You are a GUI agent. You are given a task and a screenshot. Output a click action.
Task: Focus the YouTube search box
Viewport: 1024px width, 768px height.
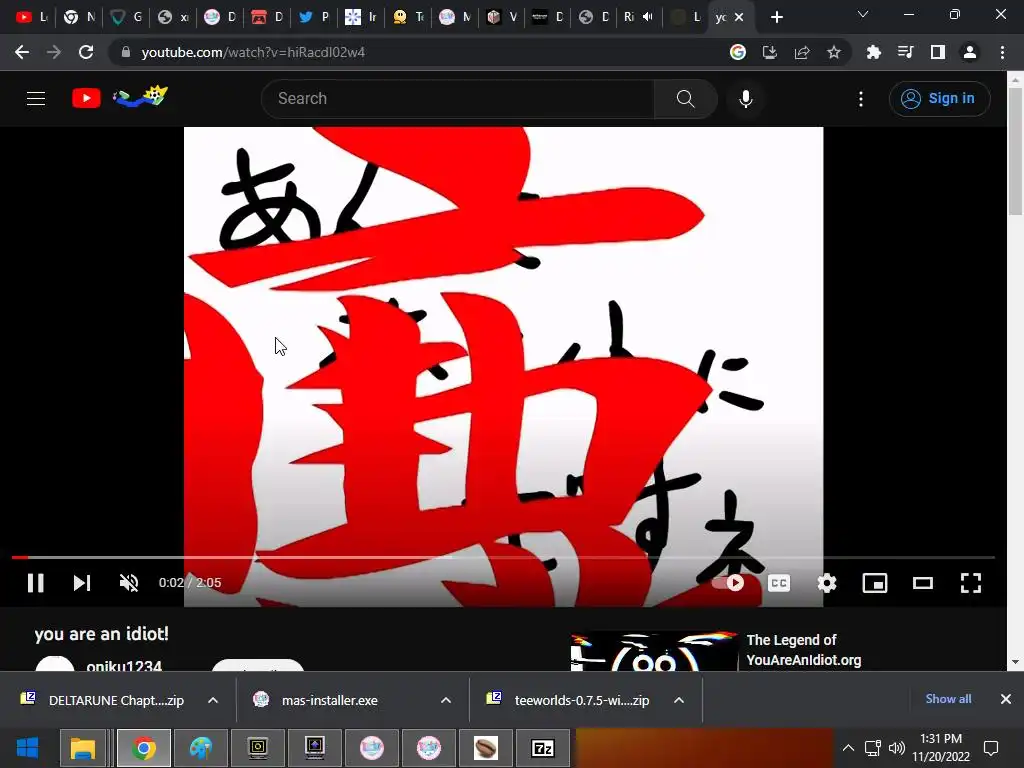pos(458,99)
